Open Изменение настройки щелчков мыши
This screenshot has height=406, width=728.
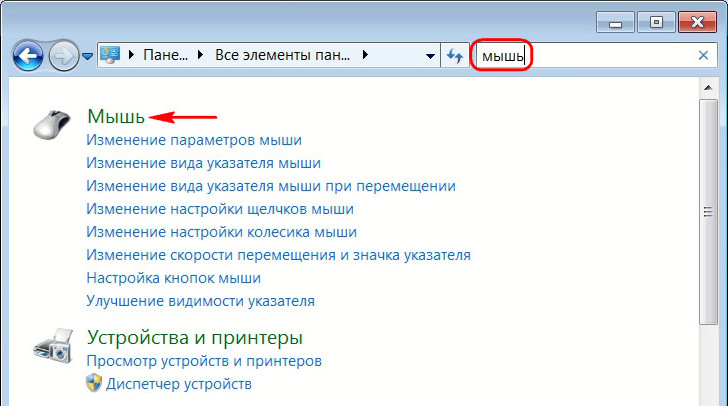(x=220, y=209)
